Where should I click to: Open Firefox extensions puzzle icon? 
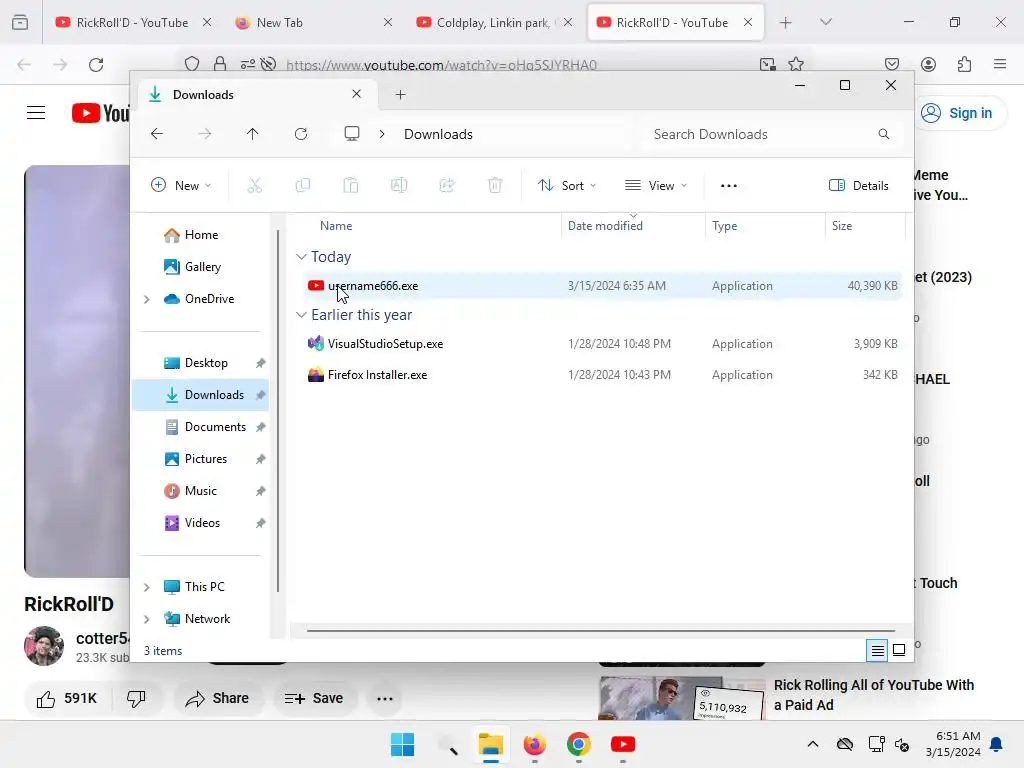coord(965,64)
